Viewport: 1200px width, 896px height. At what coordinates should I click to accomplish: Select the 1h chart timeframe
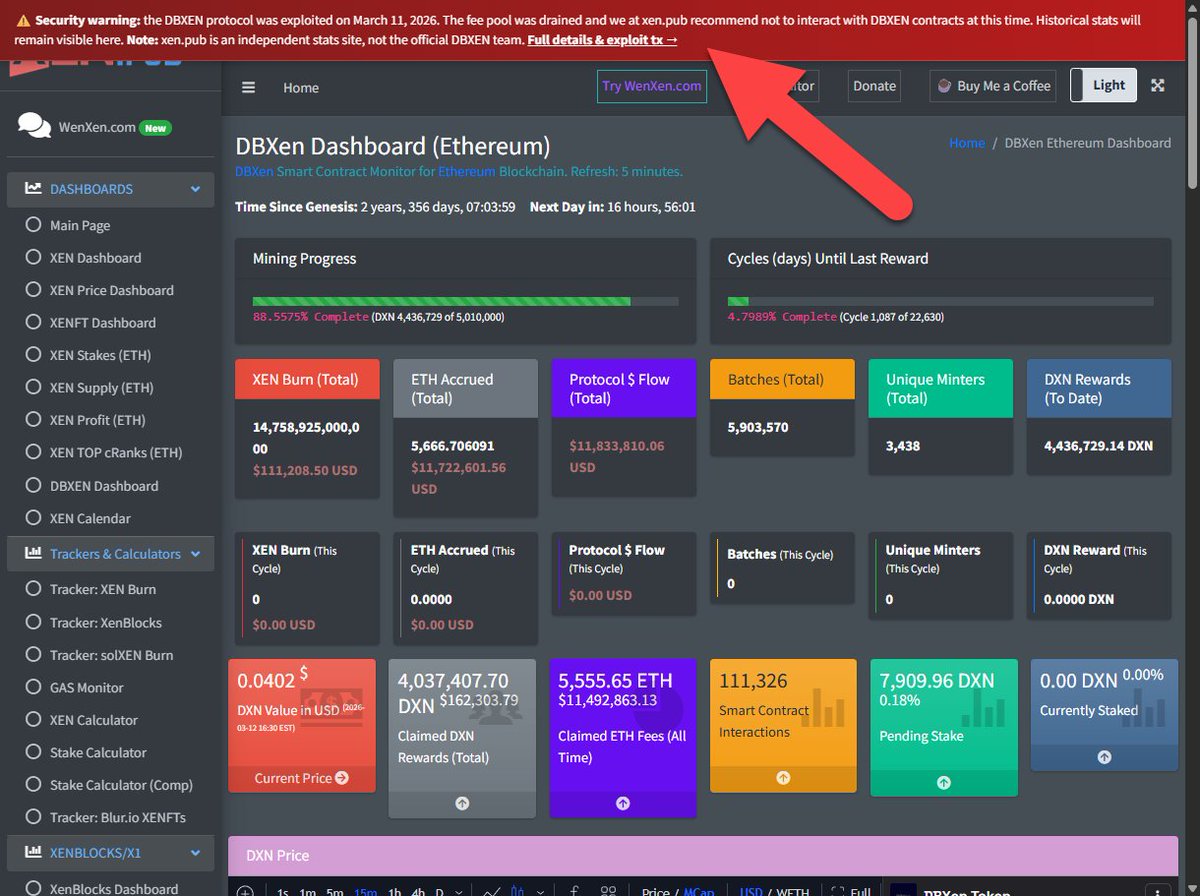[x=394, y=891]
